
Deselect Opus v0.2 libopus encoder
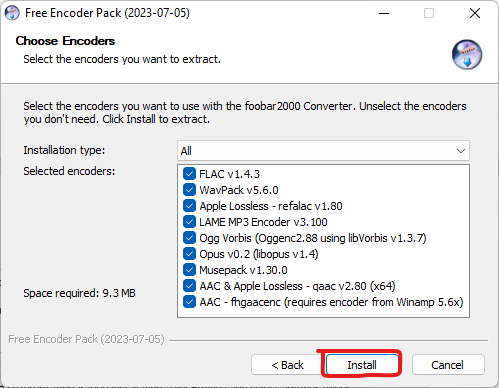189,254
